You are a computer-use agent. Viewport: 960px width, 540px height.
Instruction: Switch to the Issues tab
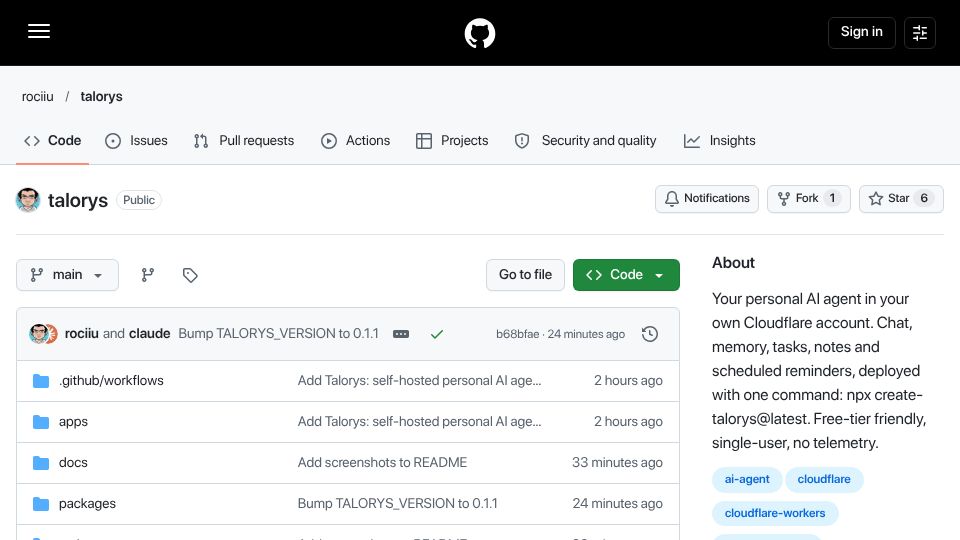pos(136,141)
